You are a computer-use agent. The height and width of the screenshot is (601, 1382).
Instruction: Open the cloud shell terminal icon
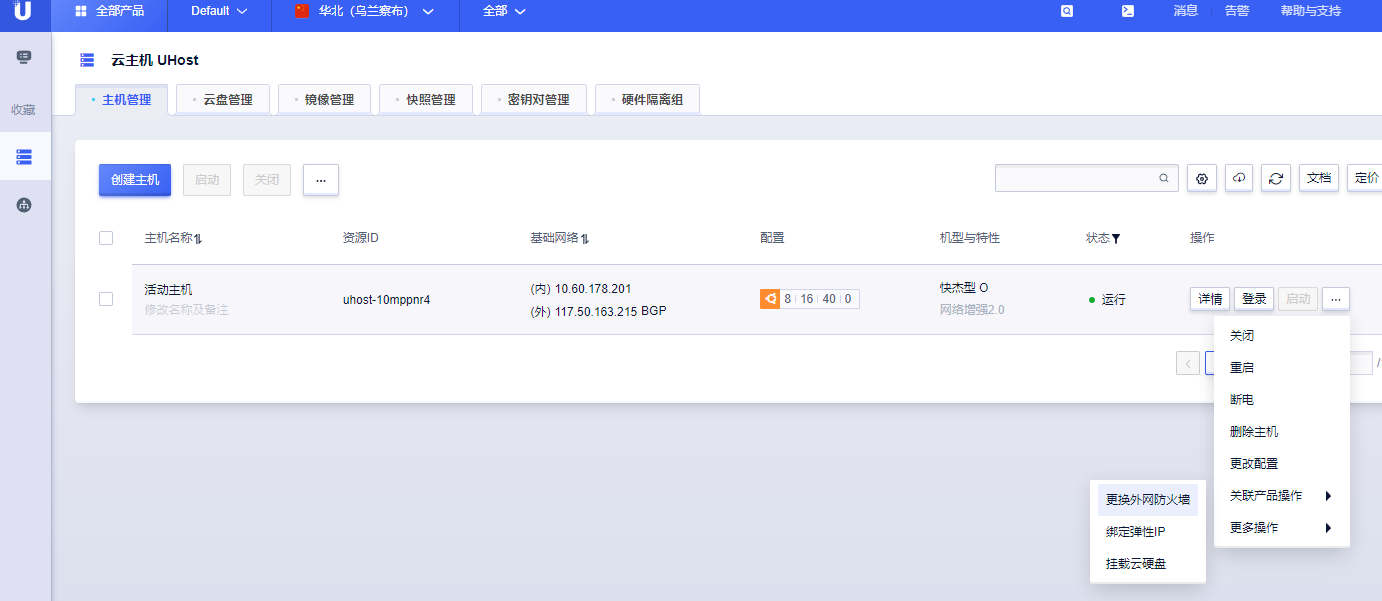coord(1127,11)
